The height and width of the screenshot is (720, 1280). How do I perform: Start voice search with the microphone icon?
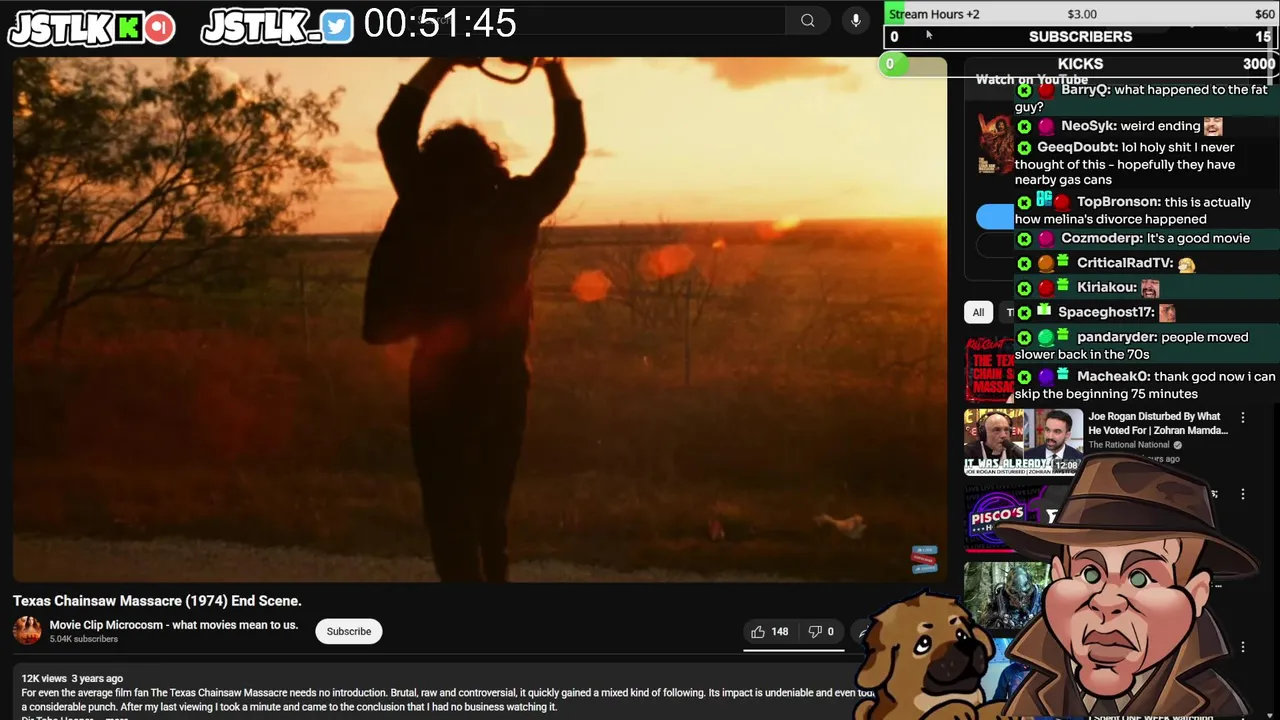pyautogui.click(x=855, y=20)
